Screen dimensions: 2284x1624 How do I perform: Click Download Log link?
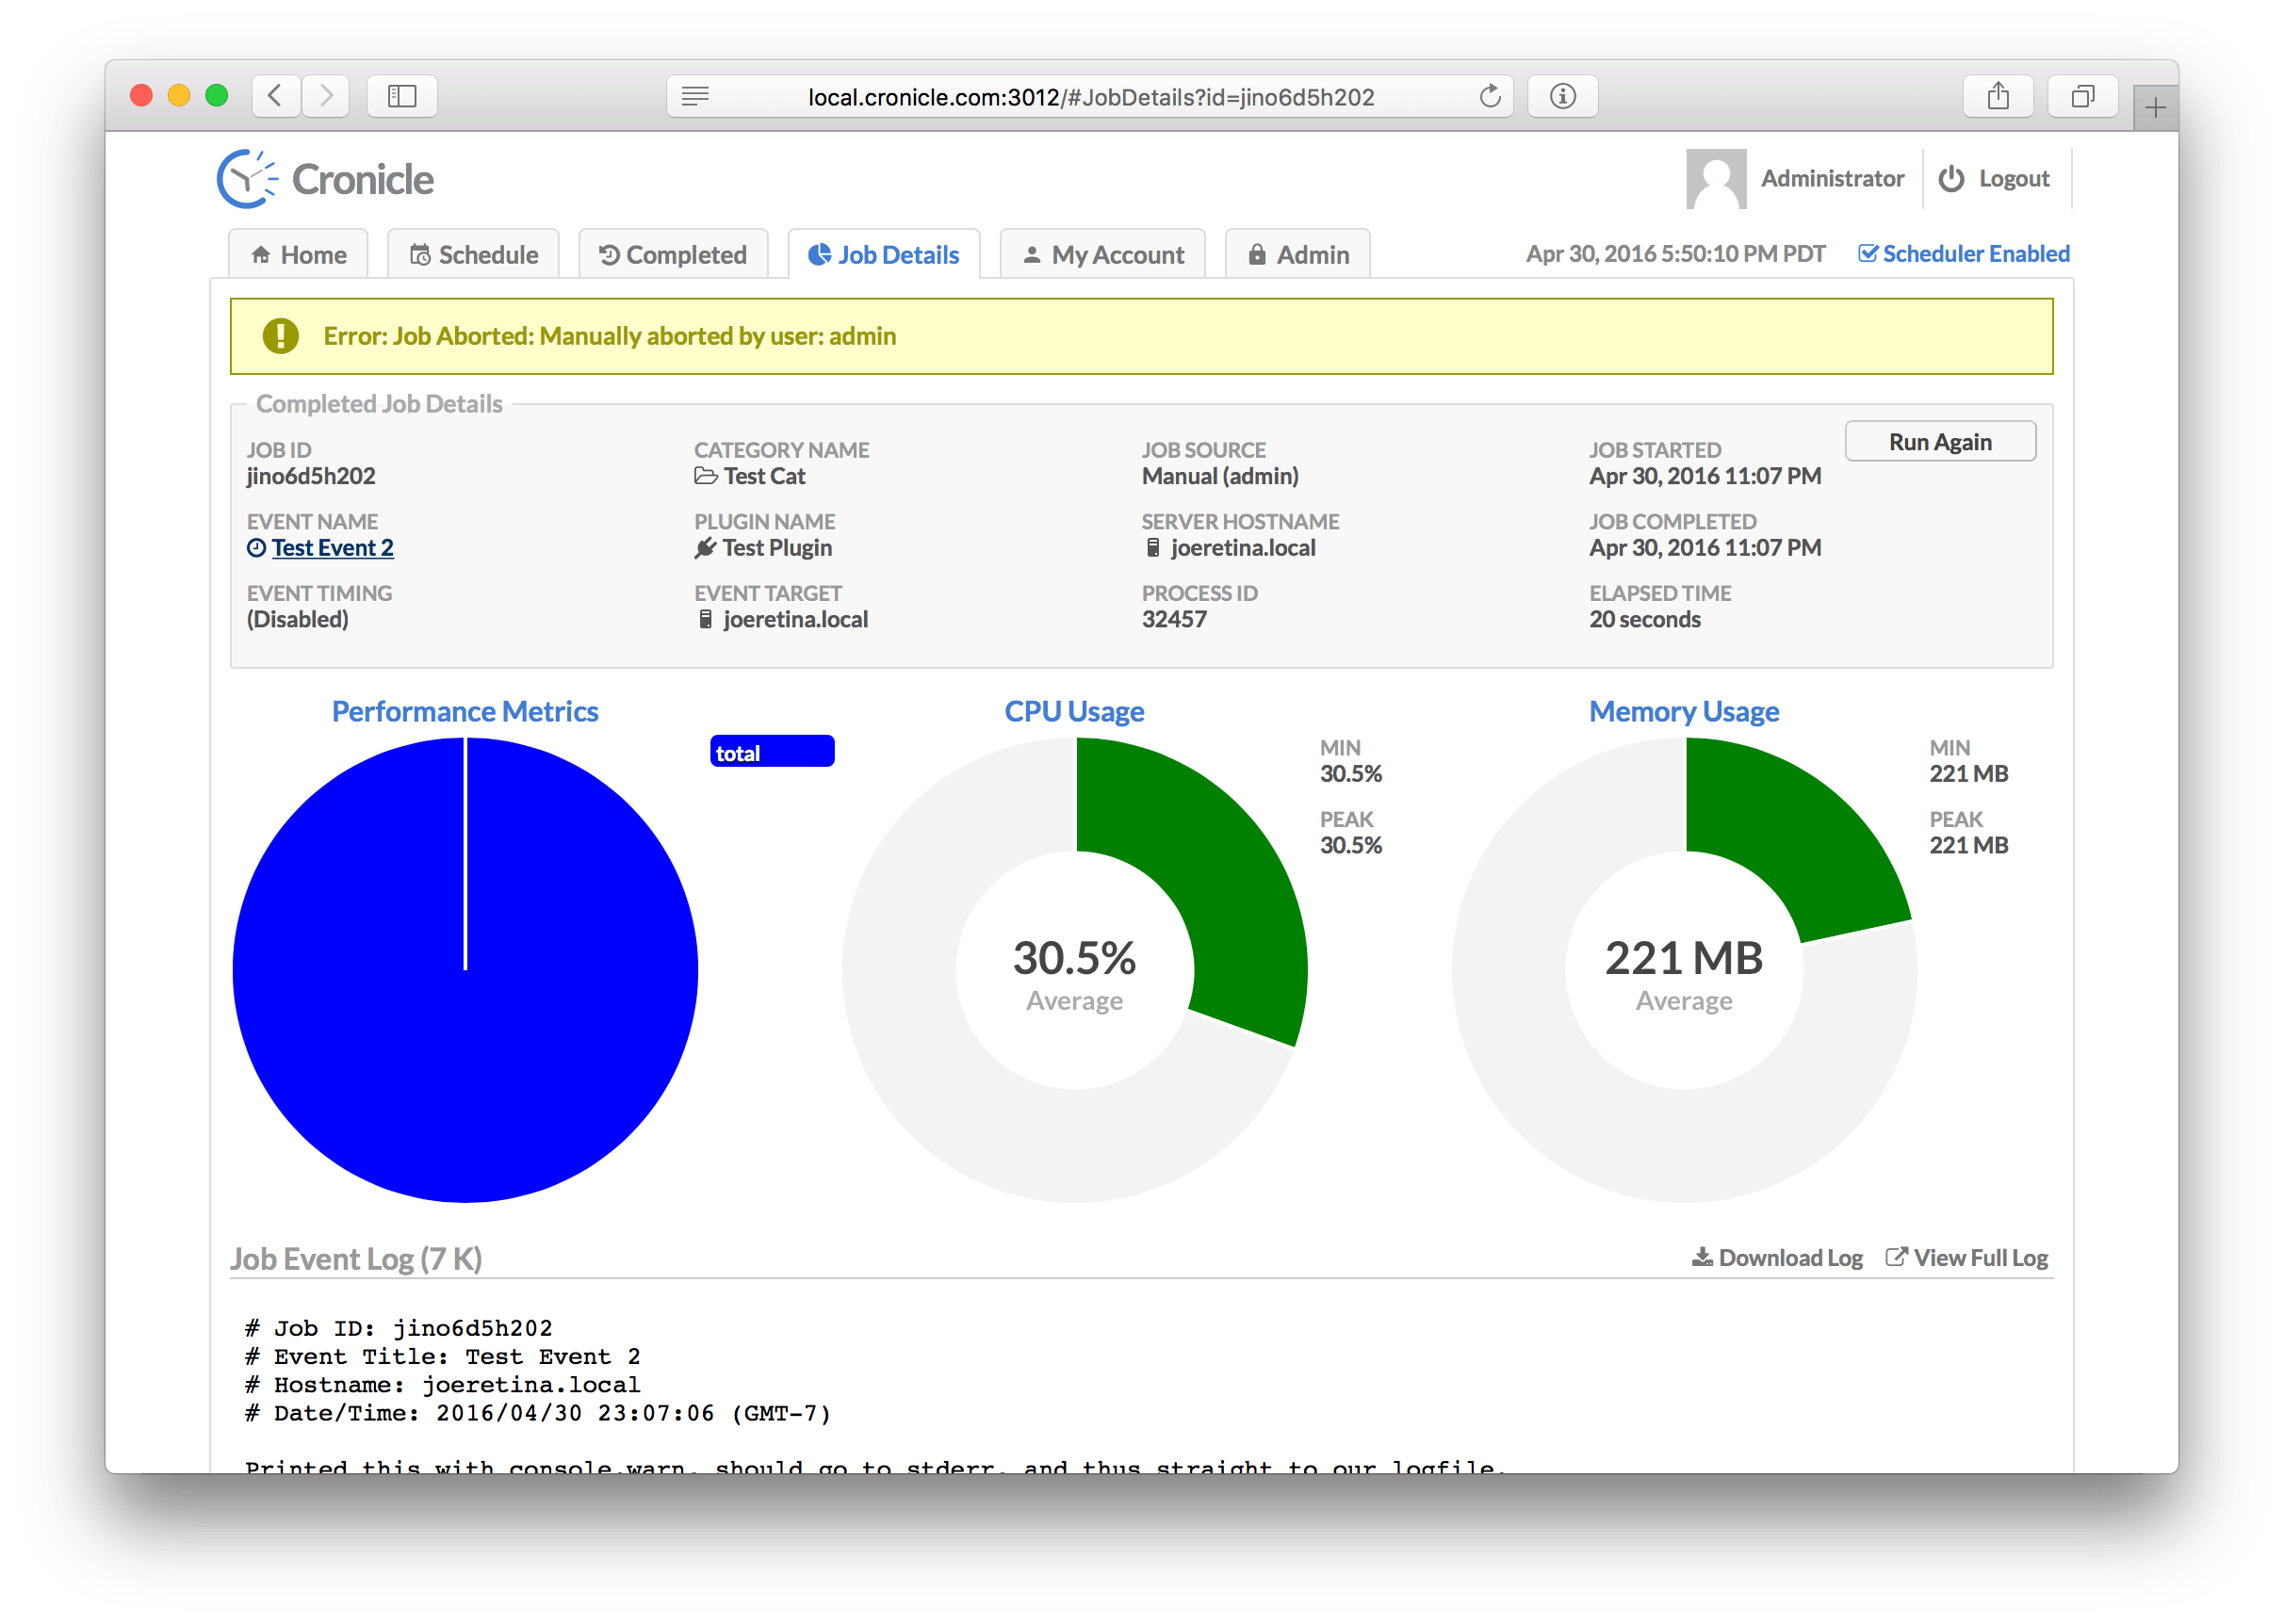[x=1777, y=1258]
